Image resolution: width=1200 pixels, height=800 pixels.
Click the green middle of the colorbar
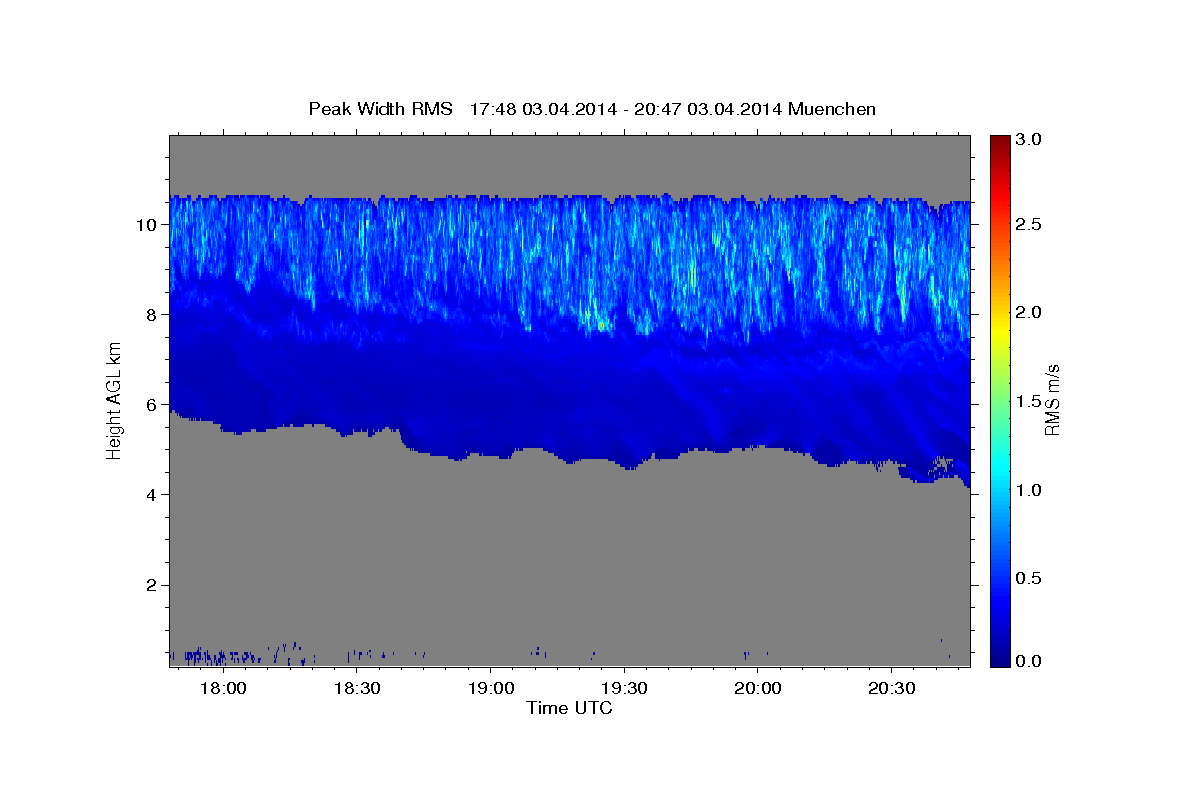coord(999,400)
